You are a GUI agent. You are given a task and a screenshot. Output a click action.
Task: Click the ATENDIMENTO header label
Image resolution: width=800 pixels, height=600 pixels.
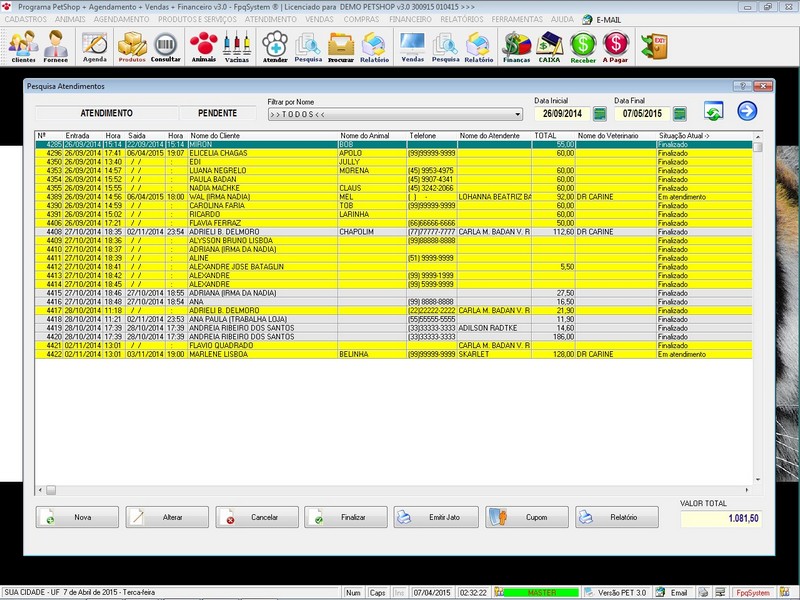[107, 113]
